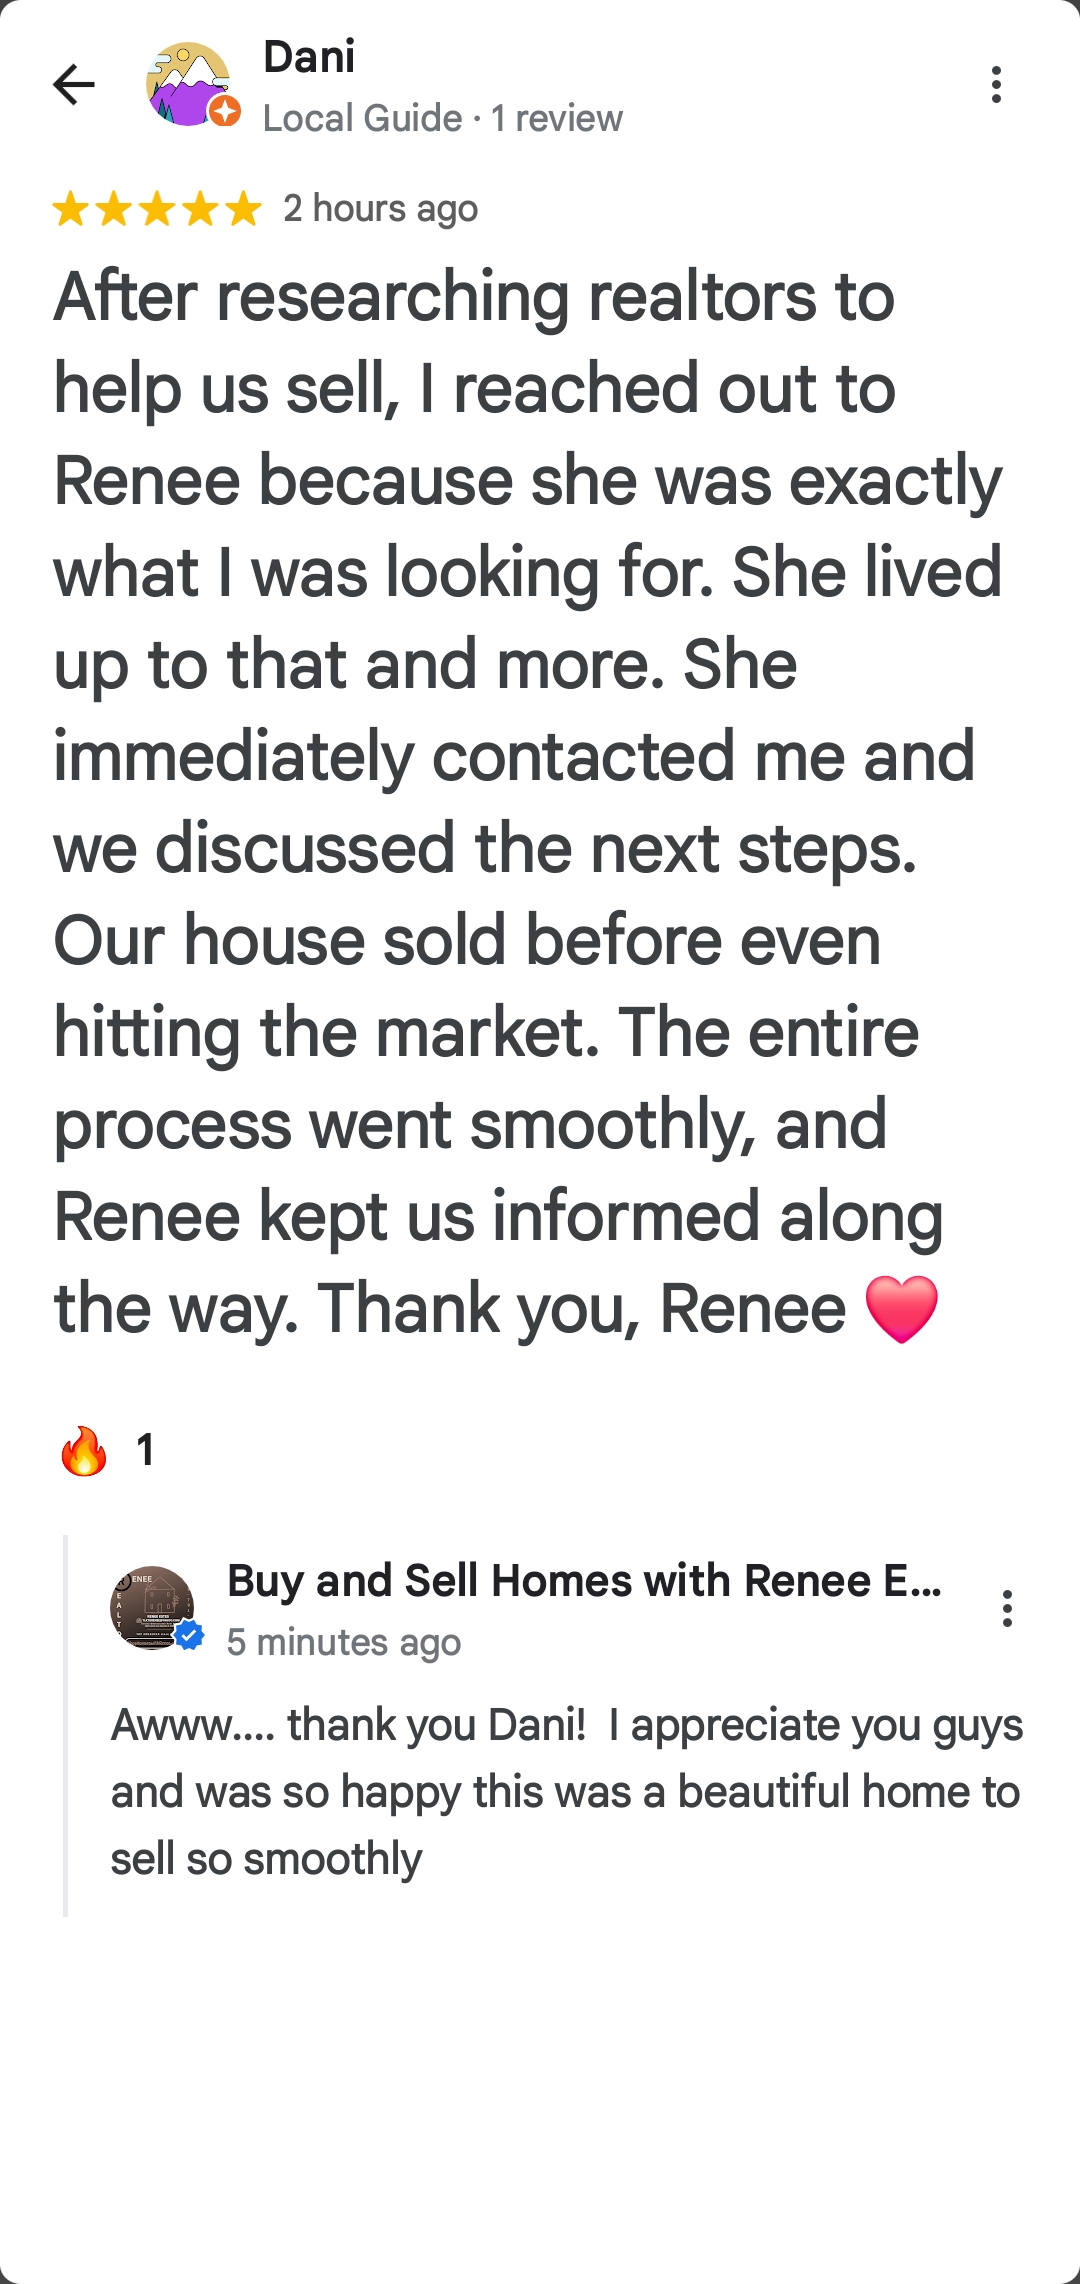1080x2284 pixels.
Task: Open Dani's profile picture
Action: click(187, 84)
